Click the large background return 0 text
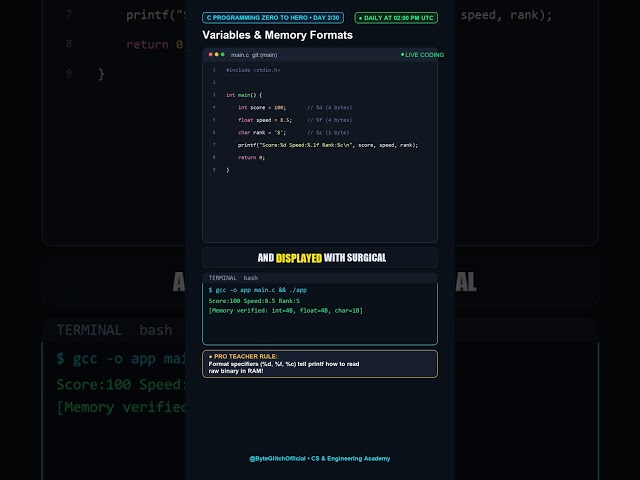Image resolution: width=640 pixels, height=480 pixels. (154, 44)
